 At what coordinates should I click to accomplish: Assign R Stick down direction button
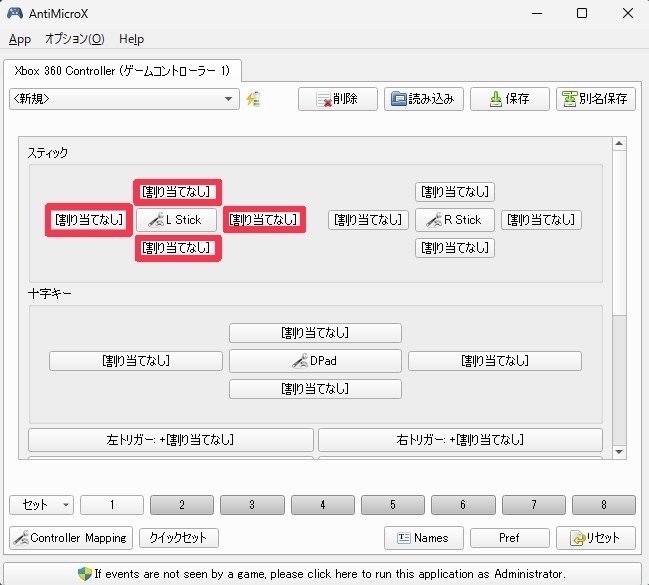pyautogui.click(x=455, y=248)
